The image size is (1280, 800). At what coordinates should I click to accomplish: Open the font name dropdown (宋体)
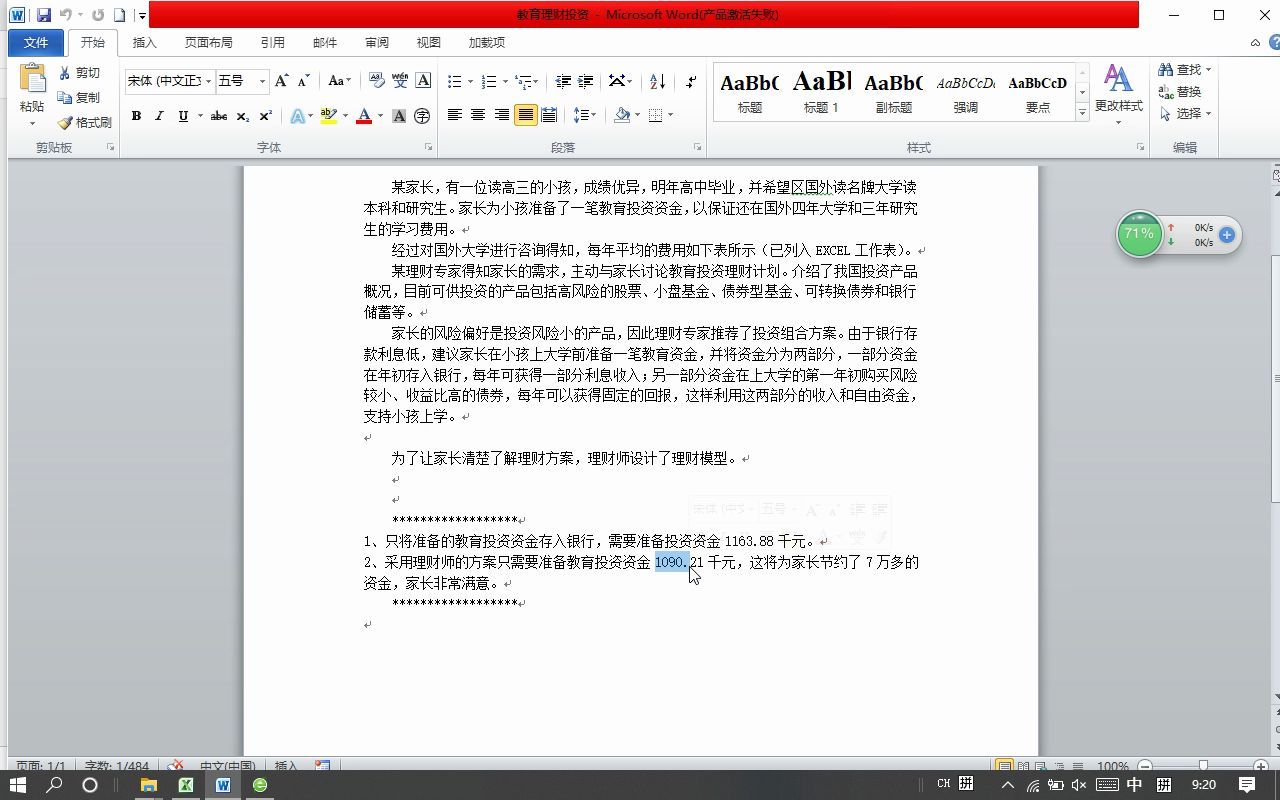tap(208, 81)
